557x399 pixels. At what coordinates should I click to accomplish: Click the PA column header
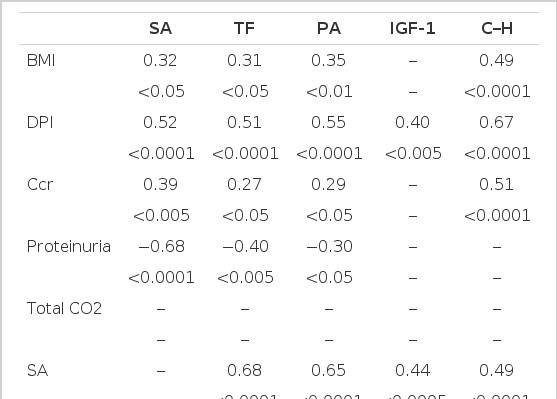tap(329, 28)
